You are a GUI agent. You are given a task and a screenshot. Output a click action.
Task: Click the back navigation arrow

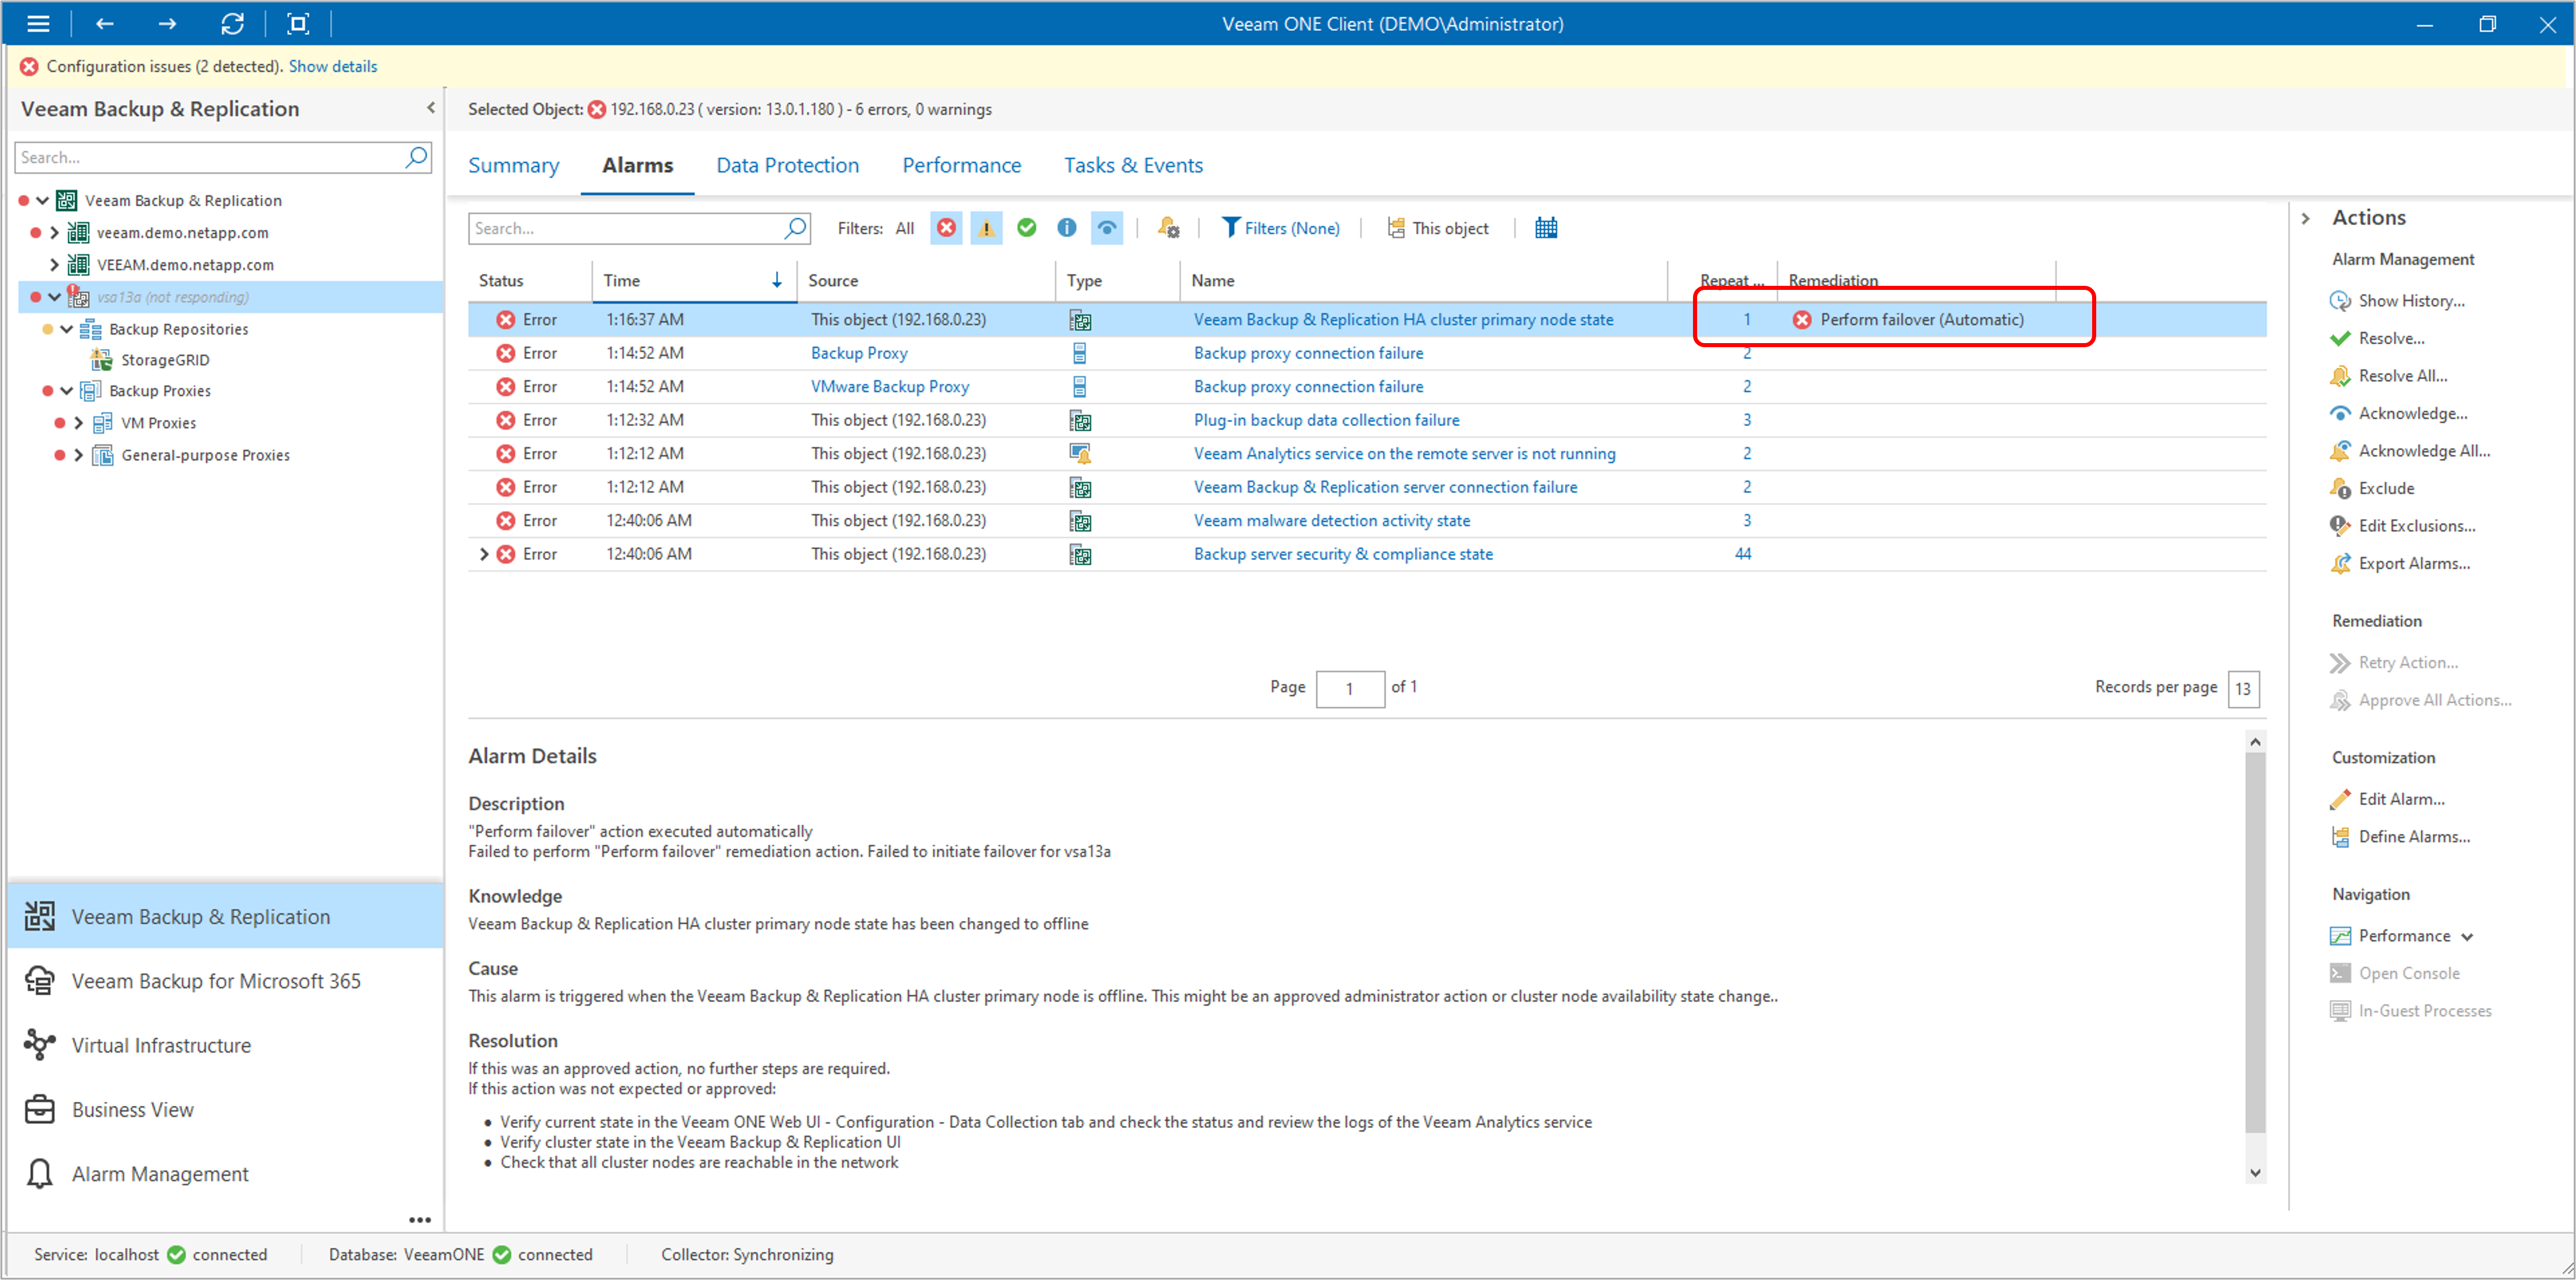(104, 23)
